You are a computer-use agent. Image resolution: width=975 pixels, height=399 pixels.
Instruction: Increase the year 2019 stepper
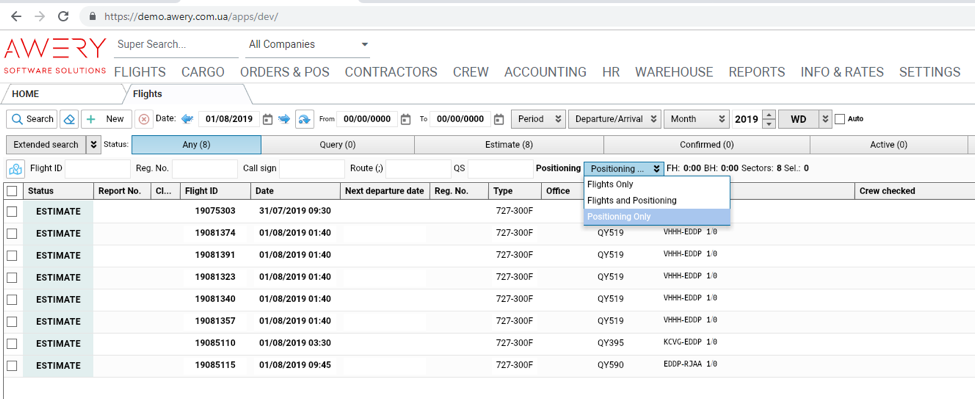(x=769, y=114)
